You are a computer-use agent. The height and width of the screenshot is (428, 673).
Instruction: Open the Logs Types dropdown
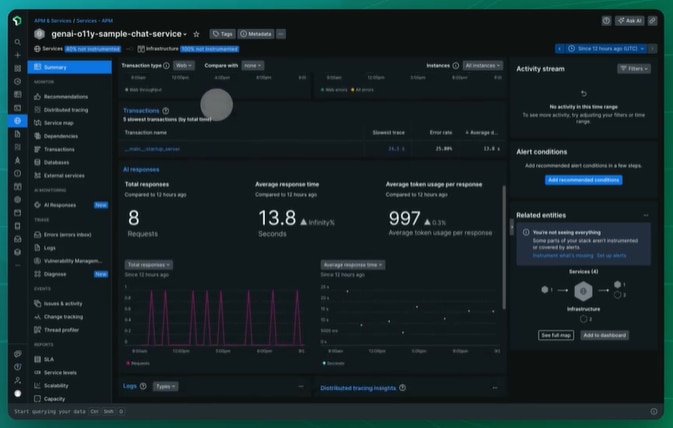pos(166,386)
